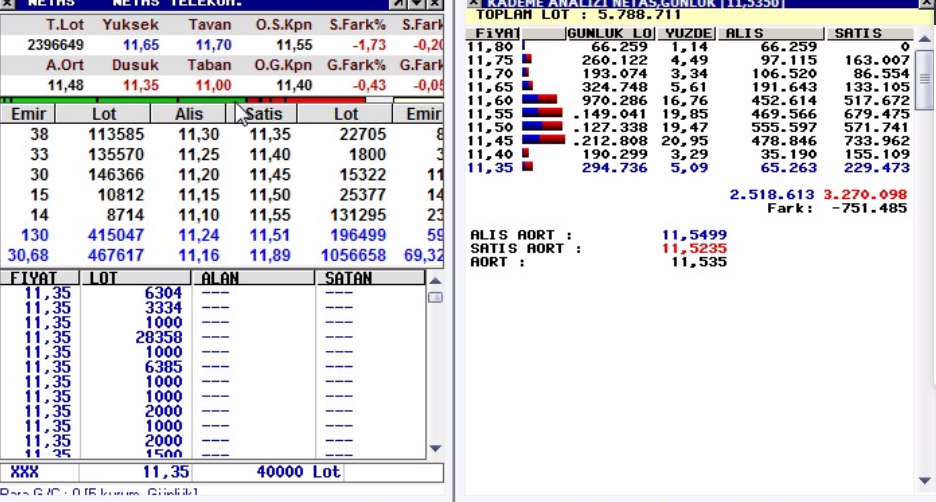Click the Emir column header on left

28,114
